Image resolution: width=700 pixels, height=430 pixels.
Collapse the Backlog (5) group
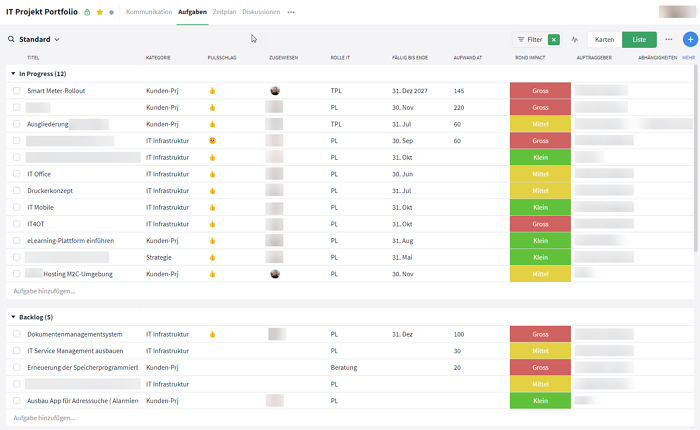point(13,317)
